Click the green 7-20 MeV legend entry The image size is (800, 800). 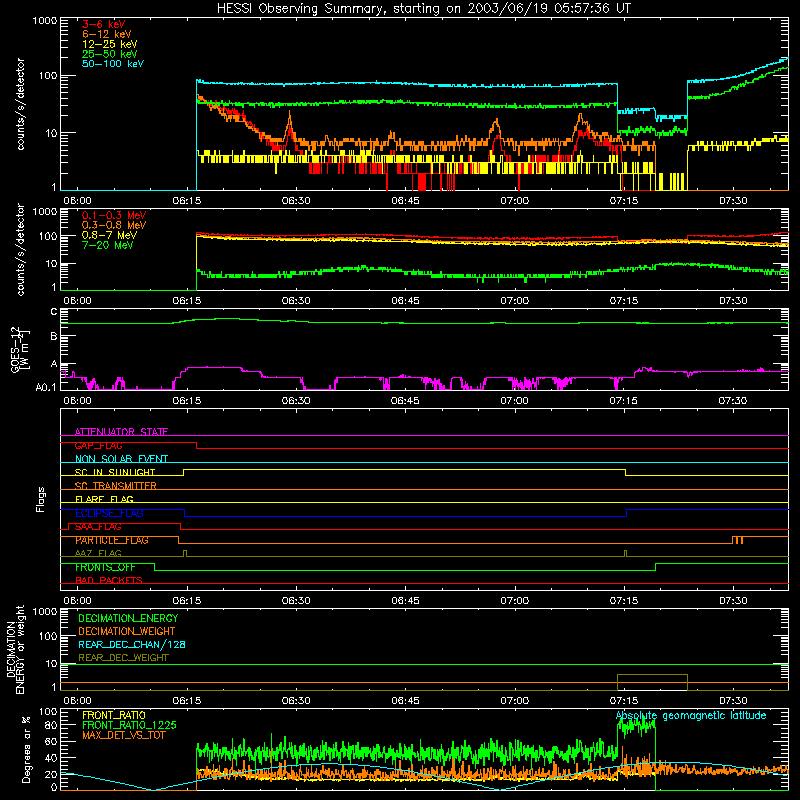tap(108, 245)
